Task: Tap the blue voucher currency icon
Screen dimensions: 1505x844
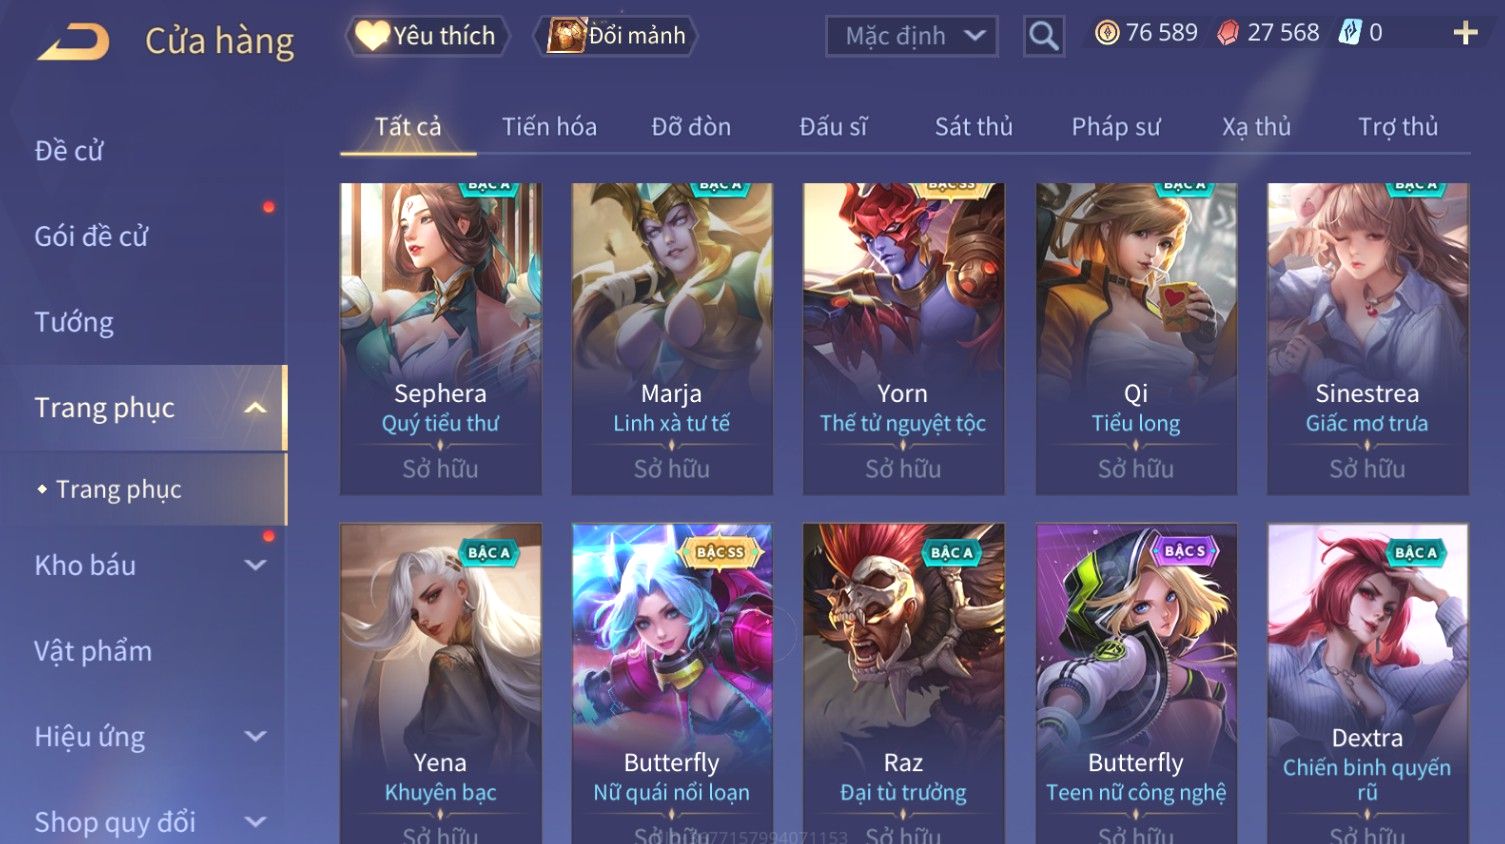Action: tap(1350, 33)
